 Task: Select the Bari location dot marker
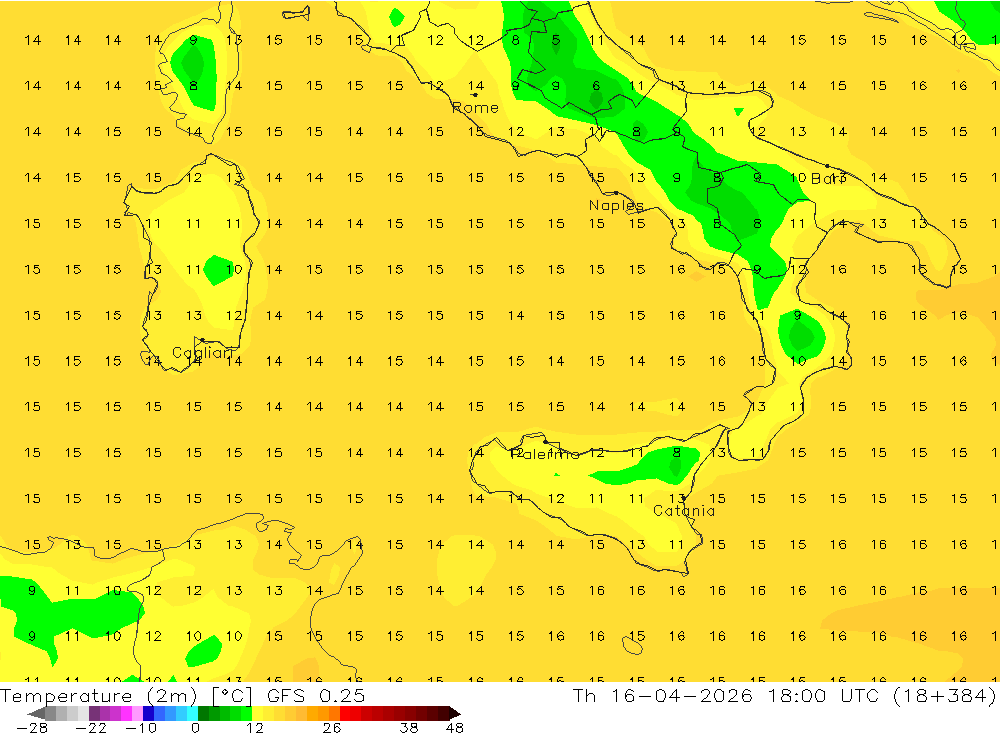tap(827, 166)
